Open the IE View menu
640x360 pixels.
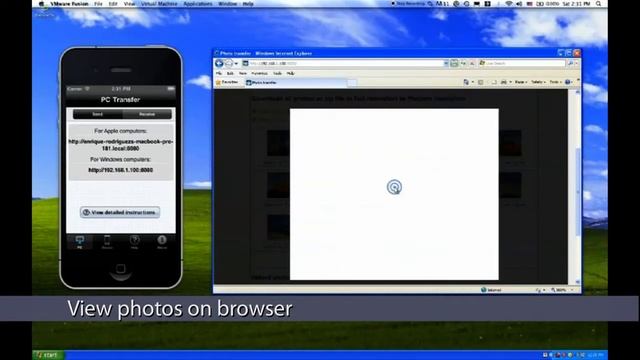tap(243, 73)
